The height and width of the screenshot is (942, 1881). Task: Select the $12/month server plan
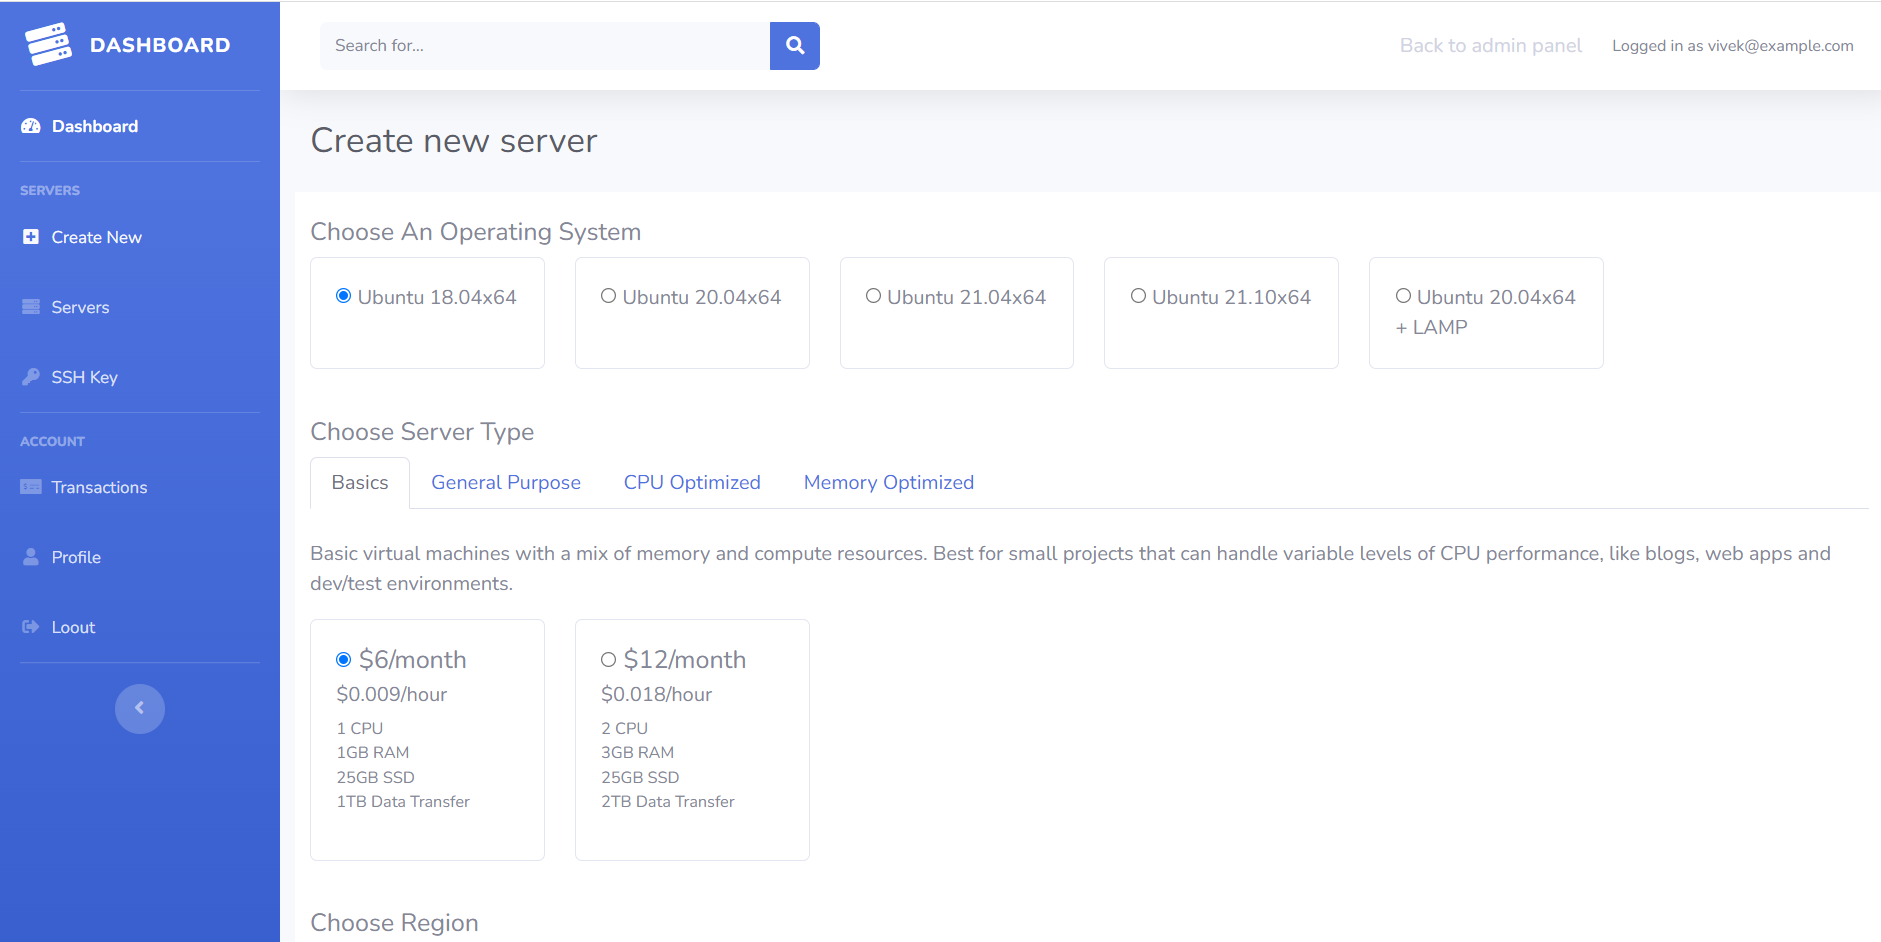[608, 658]
